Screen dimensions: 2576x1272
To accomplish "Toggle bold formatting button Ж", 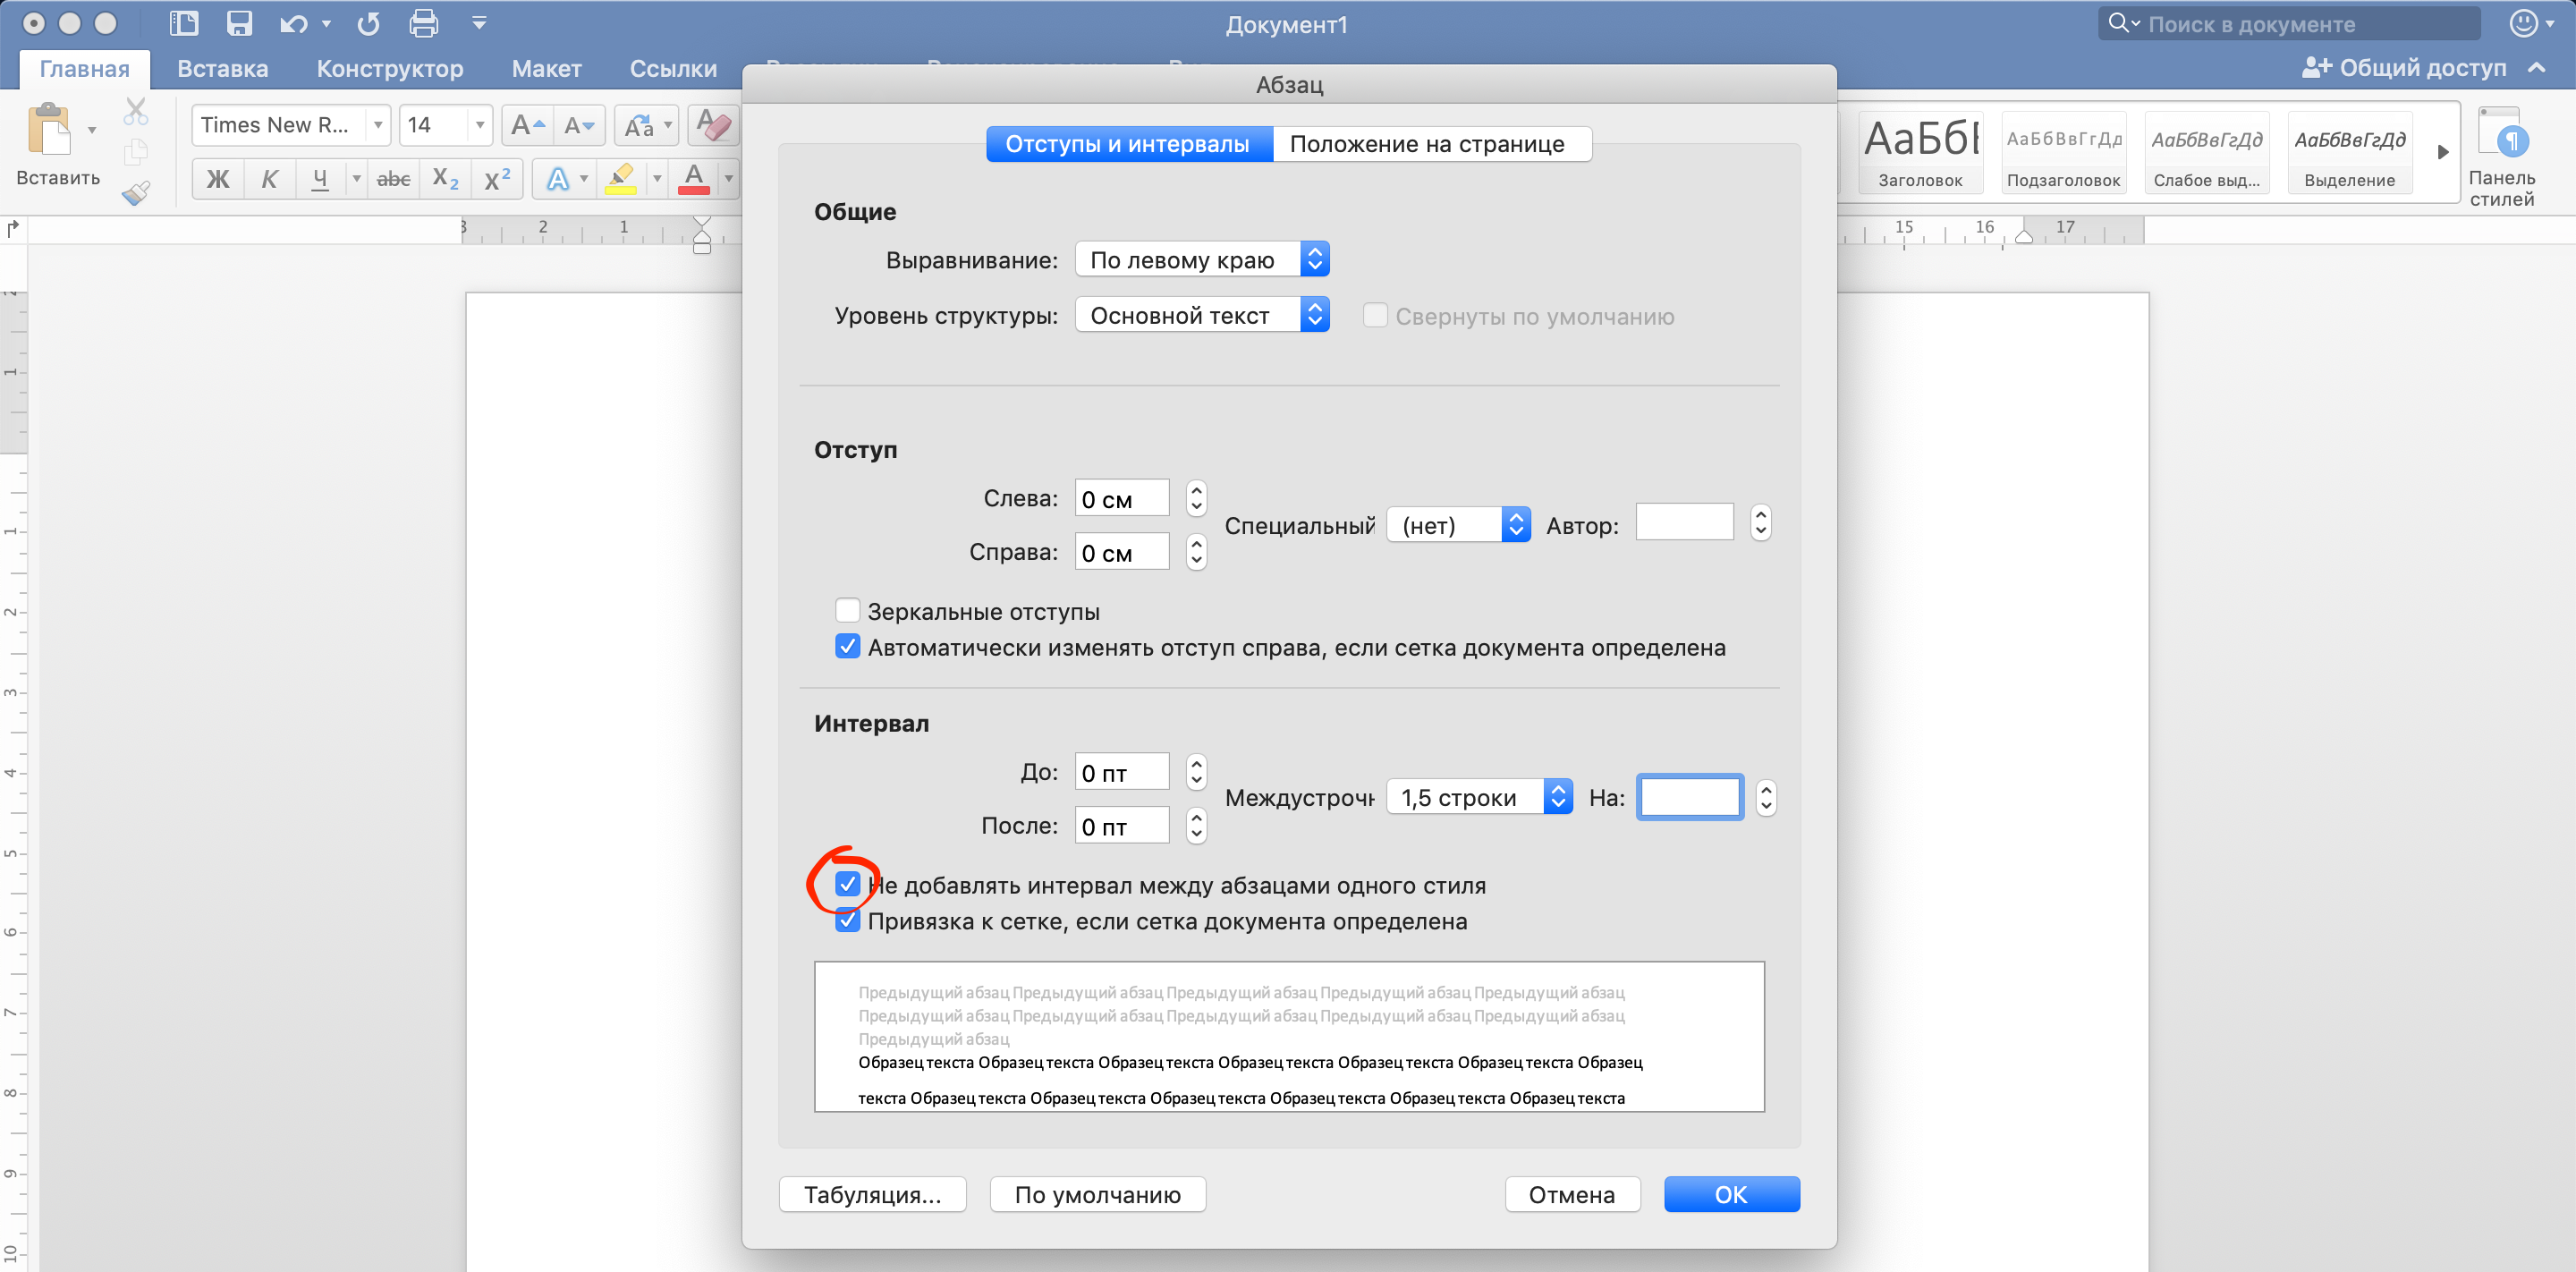I will click(217, 179).
